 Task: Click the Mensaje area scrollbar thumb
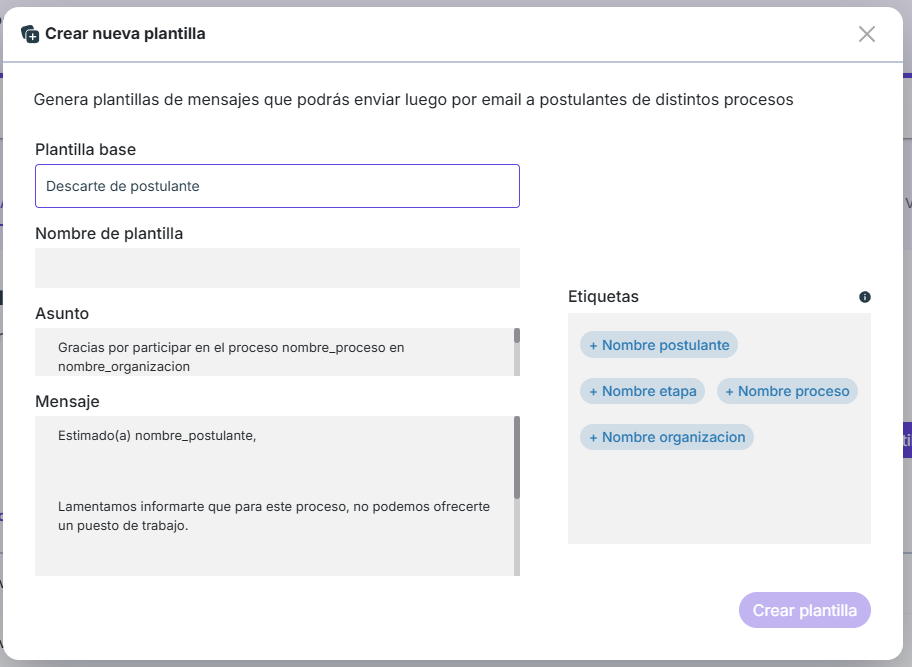click(517, 458)
